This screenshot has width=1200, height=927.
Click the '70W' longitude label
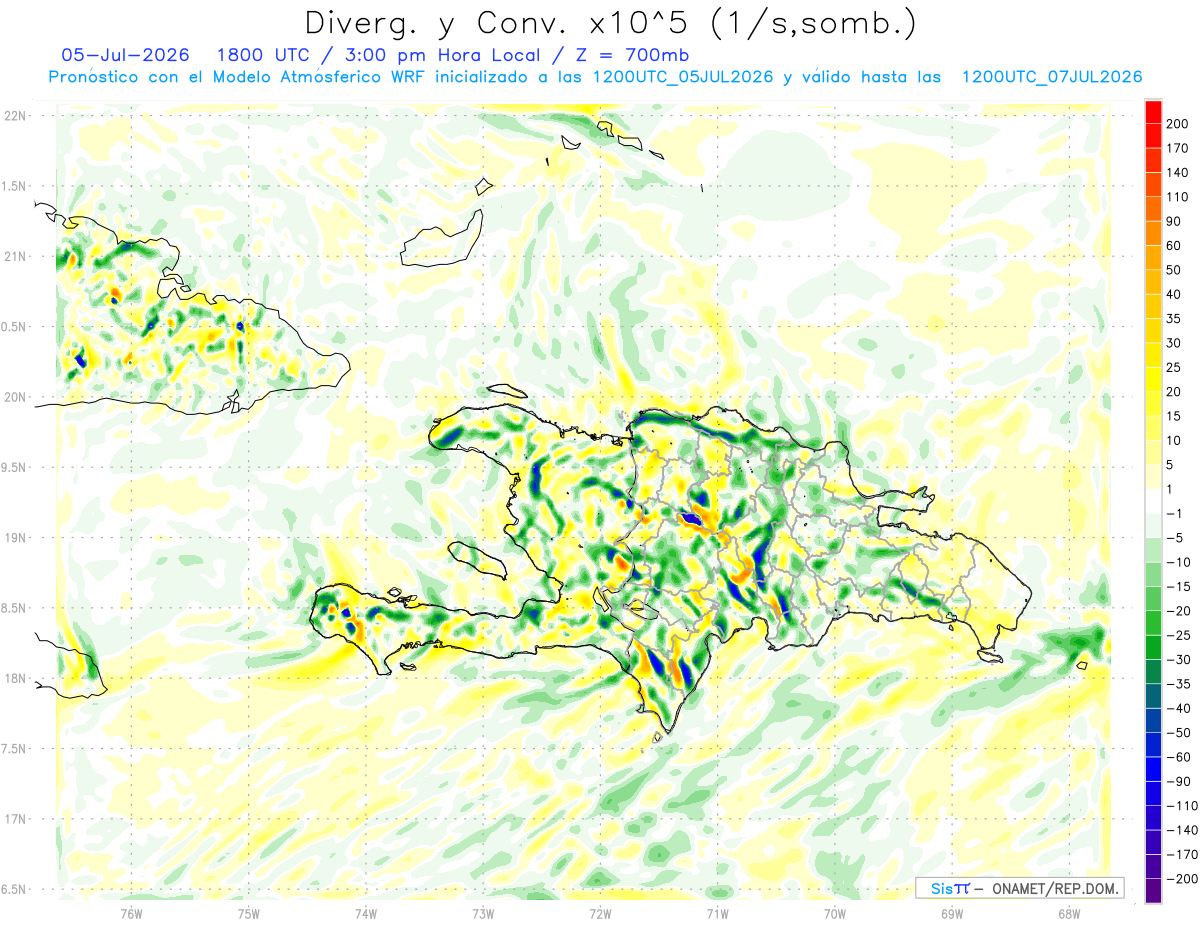click(x=834, y=913)
